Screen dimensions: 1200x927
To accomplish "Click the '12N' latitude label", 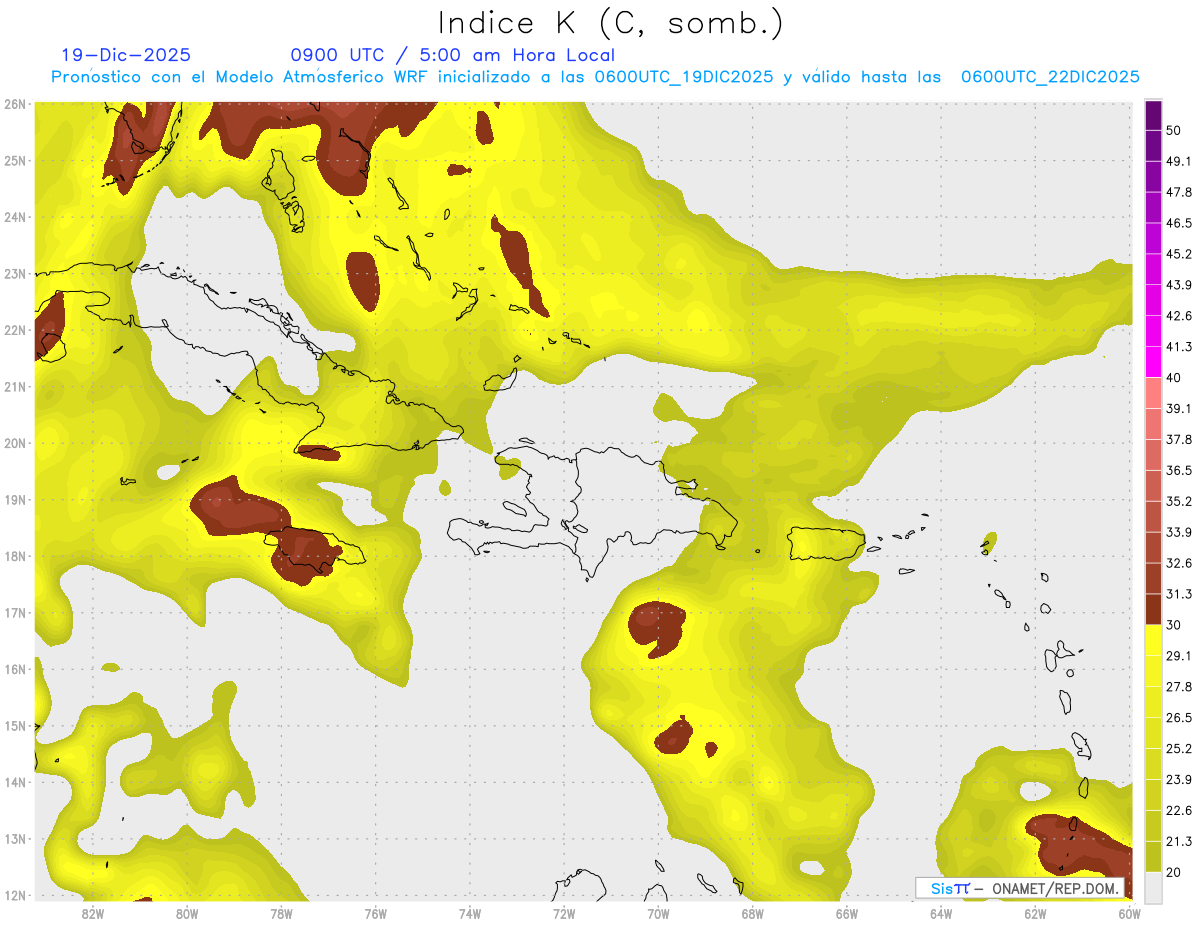I will pyautogui.click(x=14, y=895).
